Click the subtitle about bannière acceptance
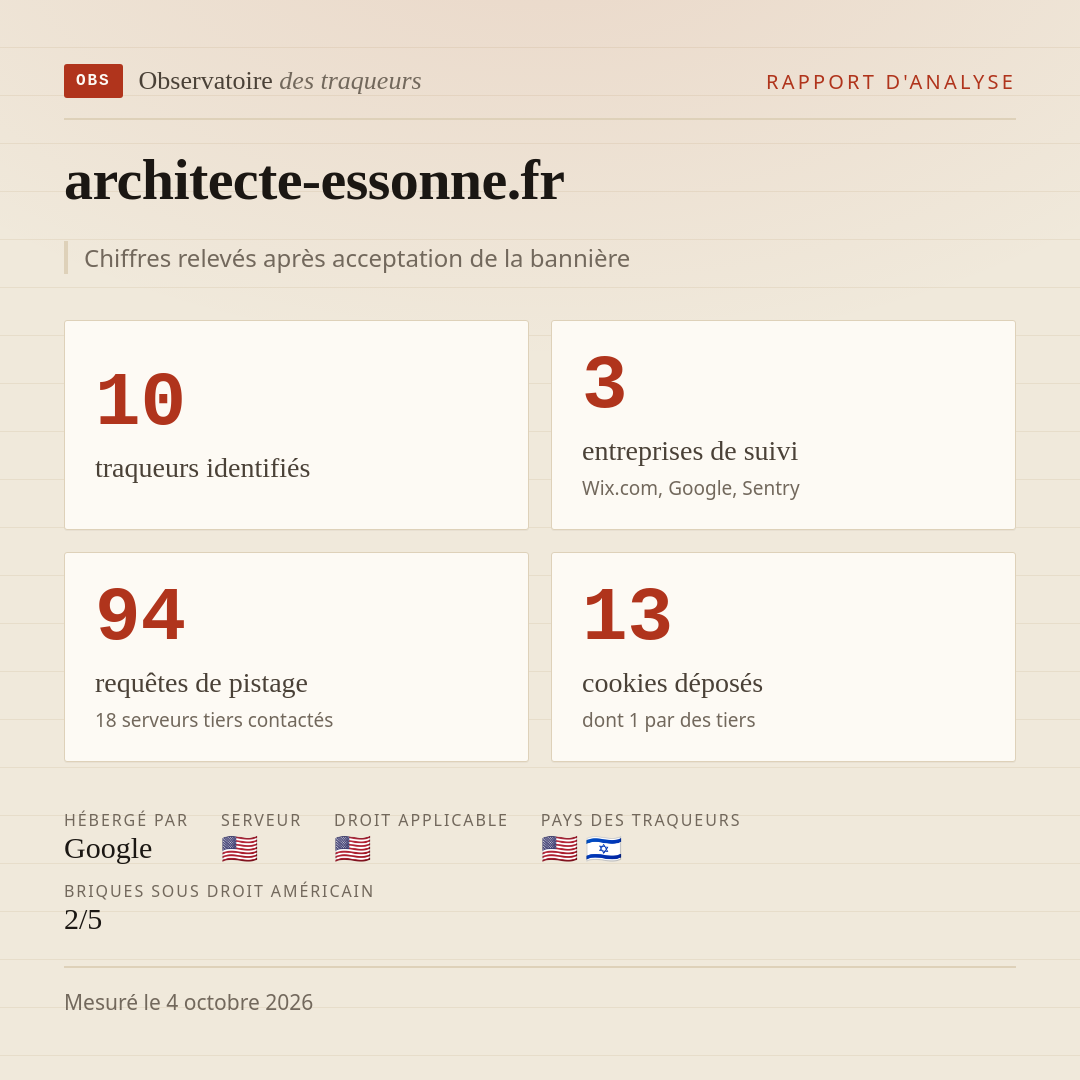Image resolution: width=1080 pixels, height=1080 pixels. click(357, 258)
